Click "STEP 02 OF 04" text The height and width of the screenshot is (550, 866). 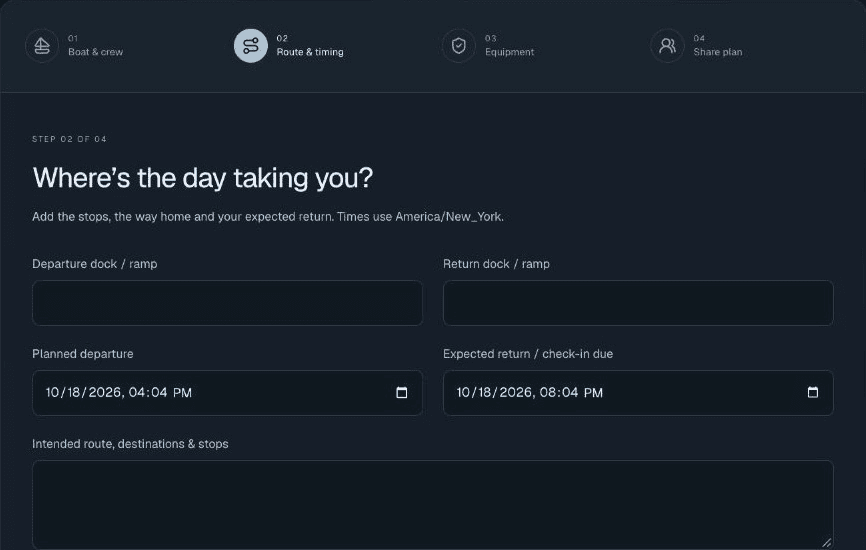pyautogui.click(x=70, y=139)
